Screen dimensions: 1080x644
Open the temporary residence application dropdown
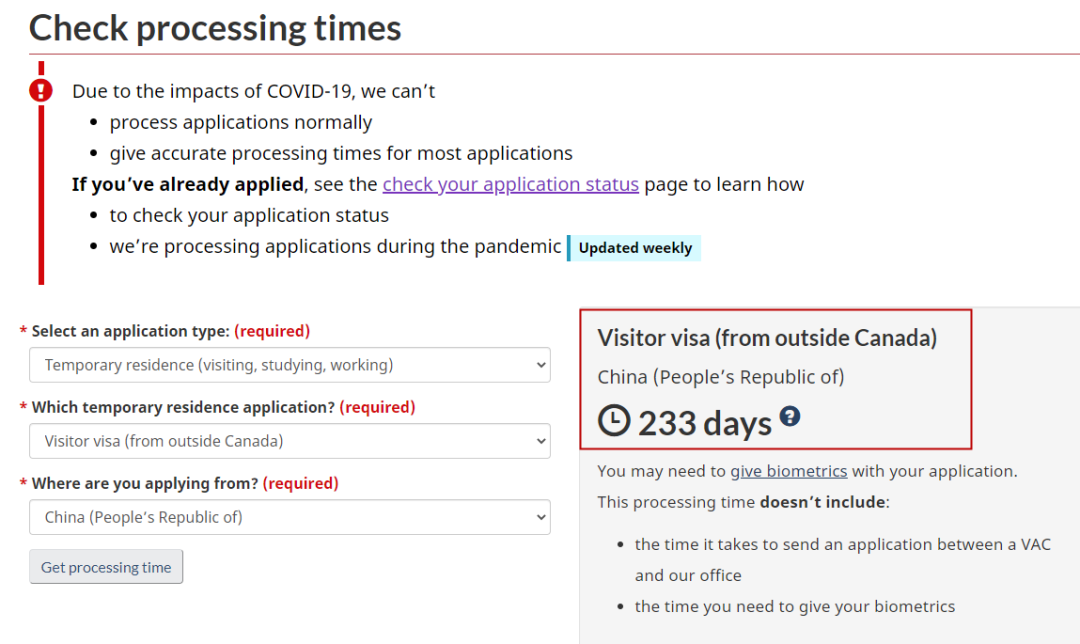290,441
